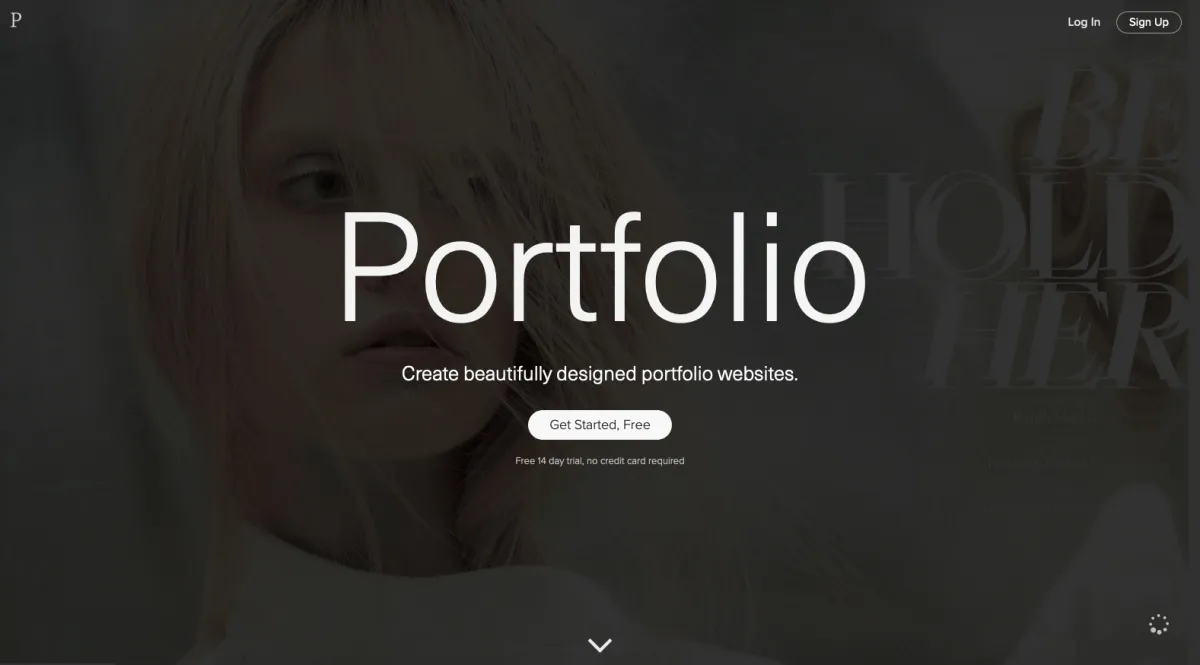This screenshot has height=665, width=1200.
Task: Choose Sign Up in the header
Action: [x=1148, y=22]
